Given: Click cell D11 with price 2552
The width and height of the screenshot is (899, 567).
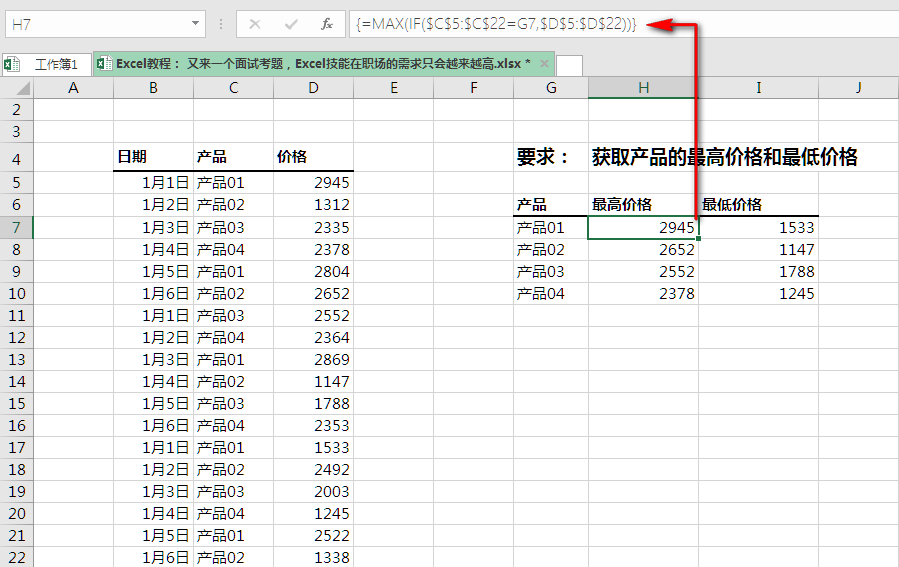Looking at the screenshot, I should [314, 315].
